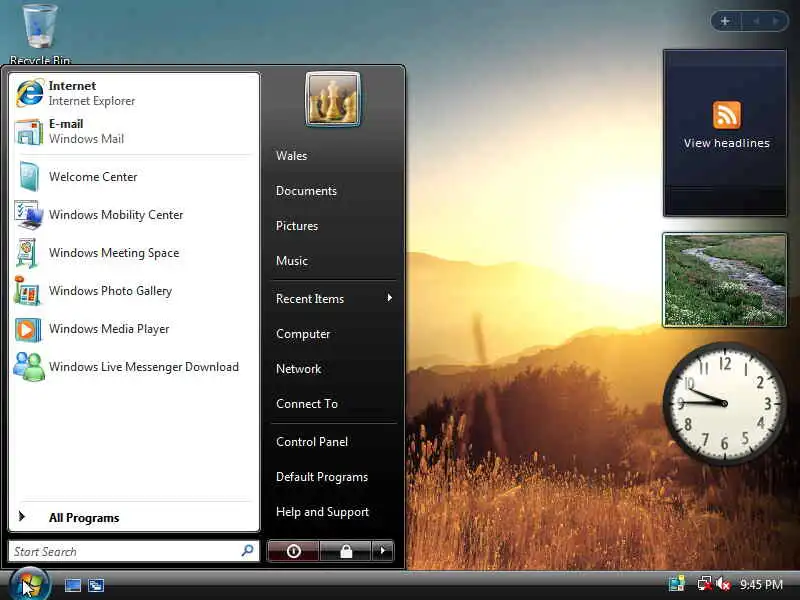Viewport: 800px width, 600px height.
Task: Open Documents from the Start menu
Action: (306, 191)
